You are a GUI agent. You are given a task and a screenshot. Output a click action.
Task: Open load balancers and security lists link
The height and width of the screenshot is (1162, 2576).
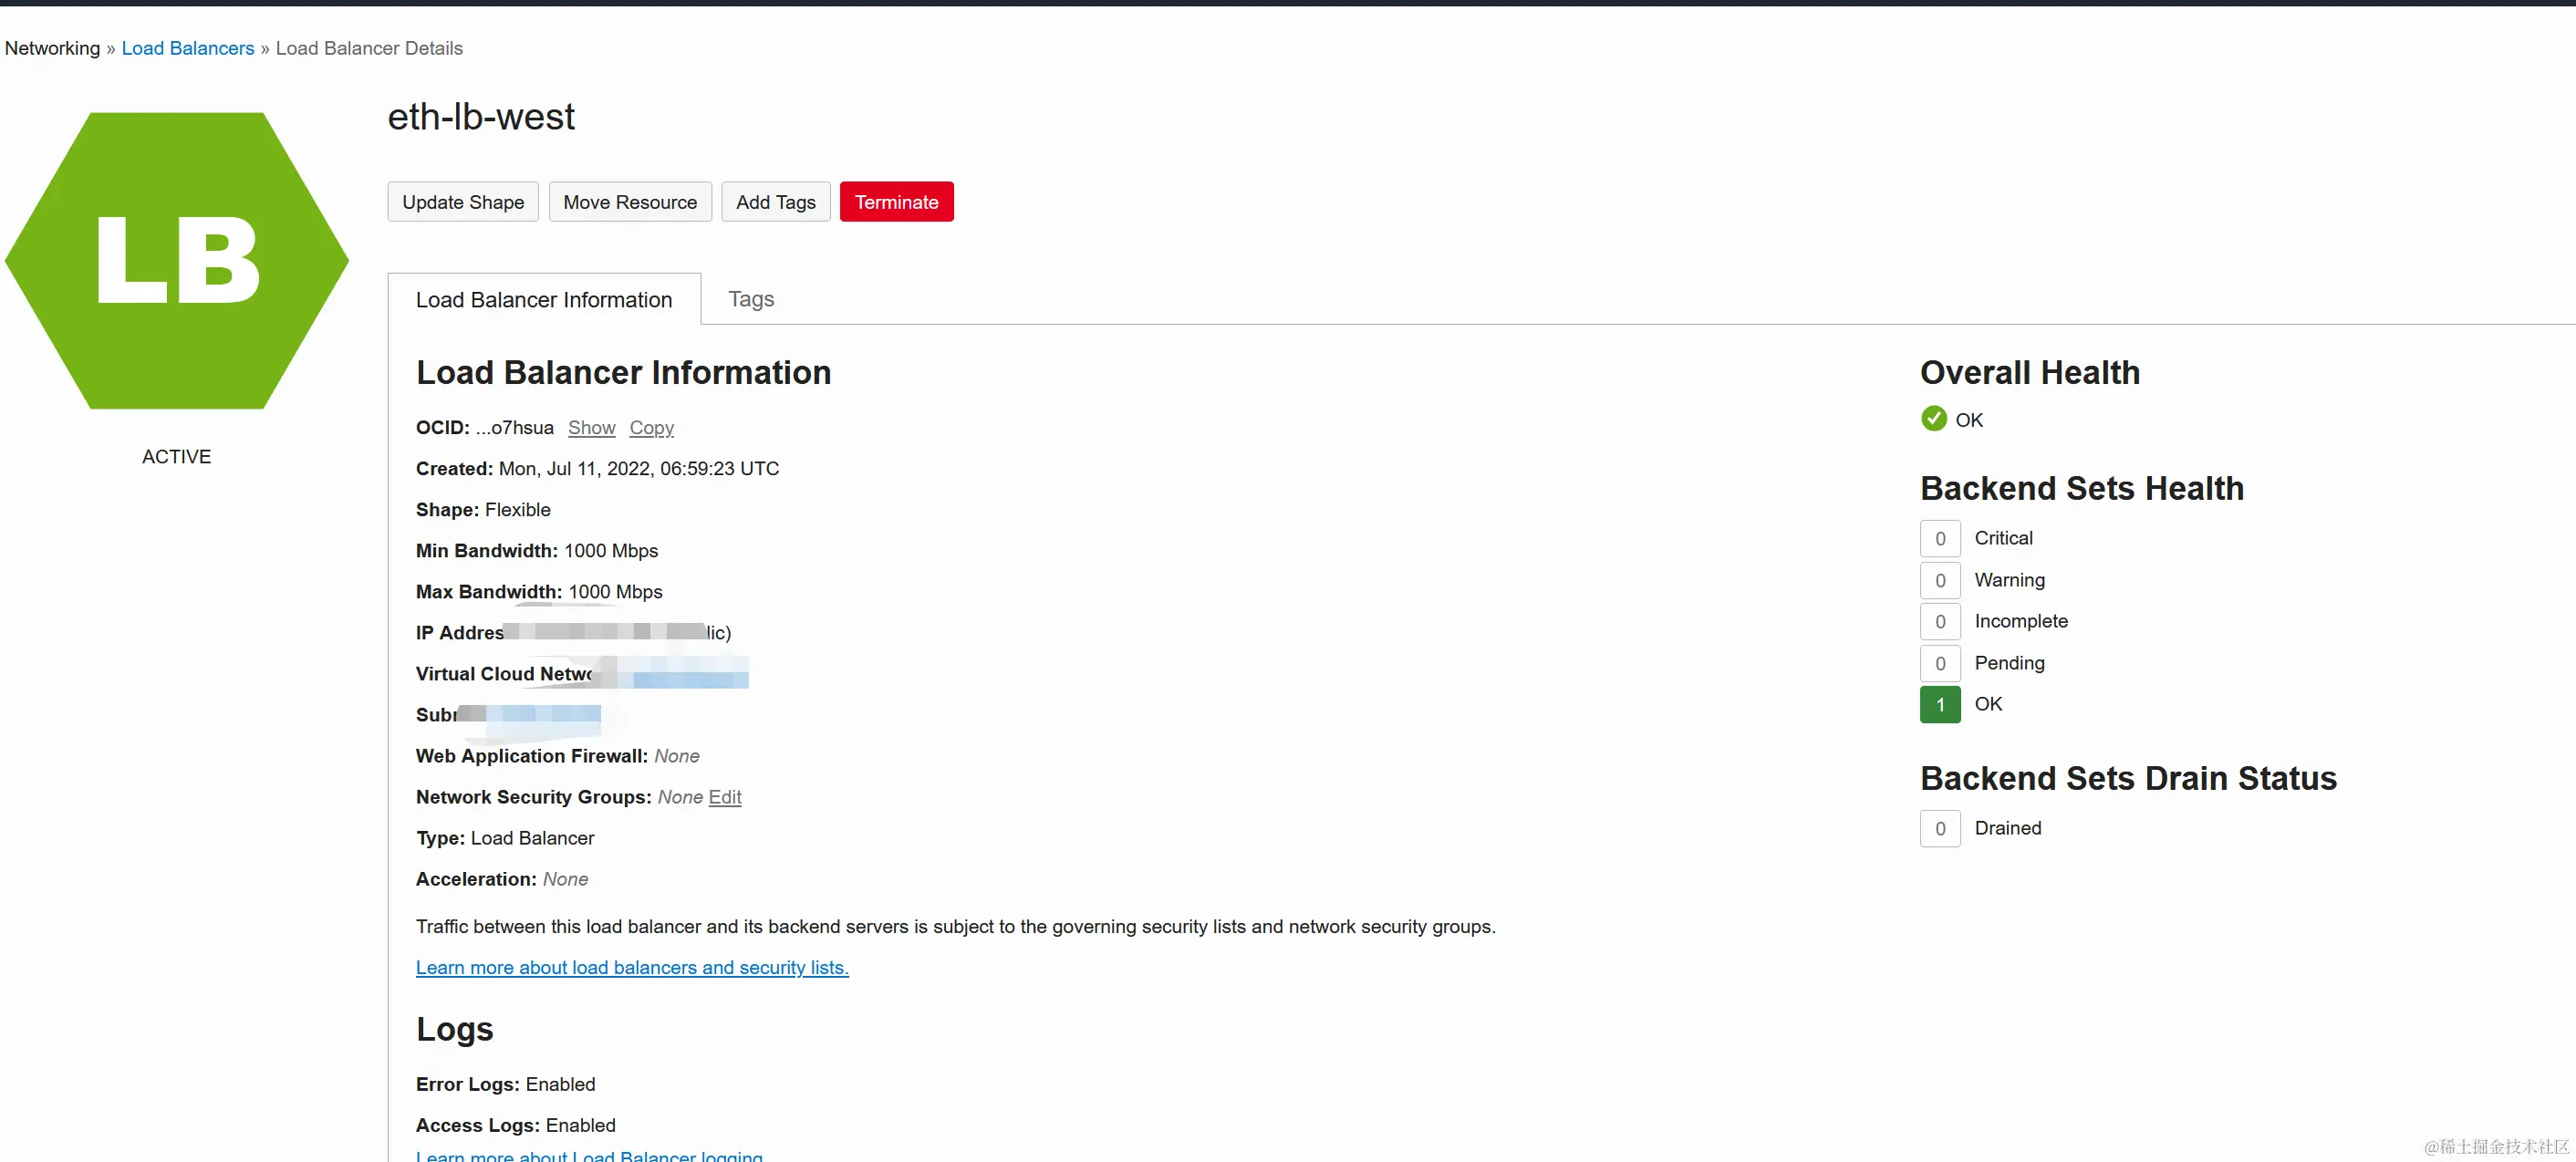(x=631, y=968)
